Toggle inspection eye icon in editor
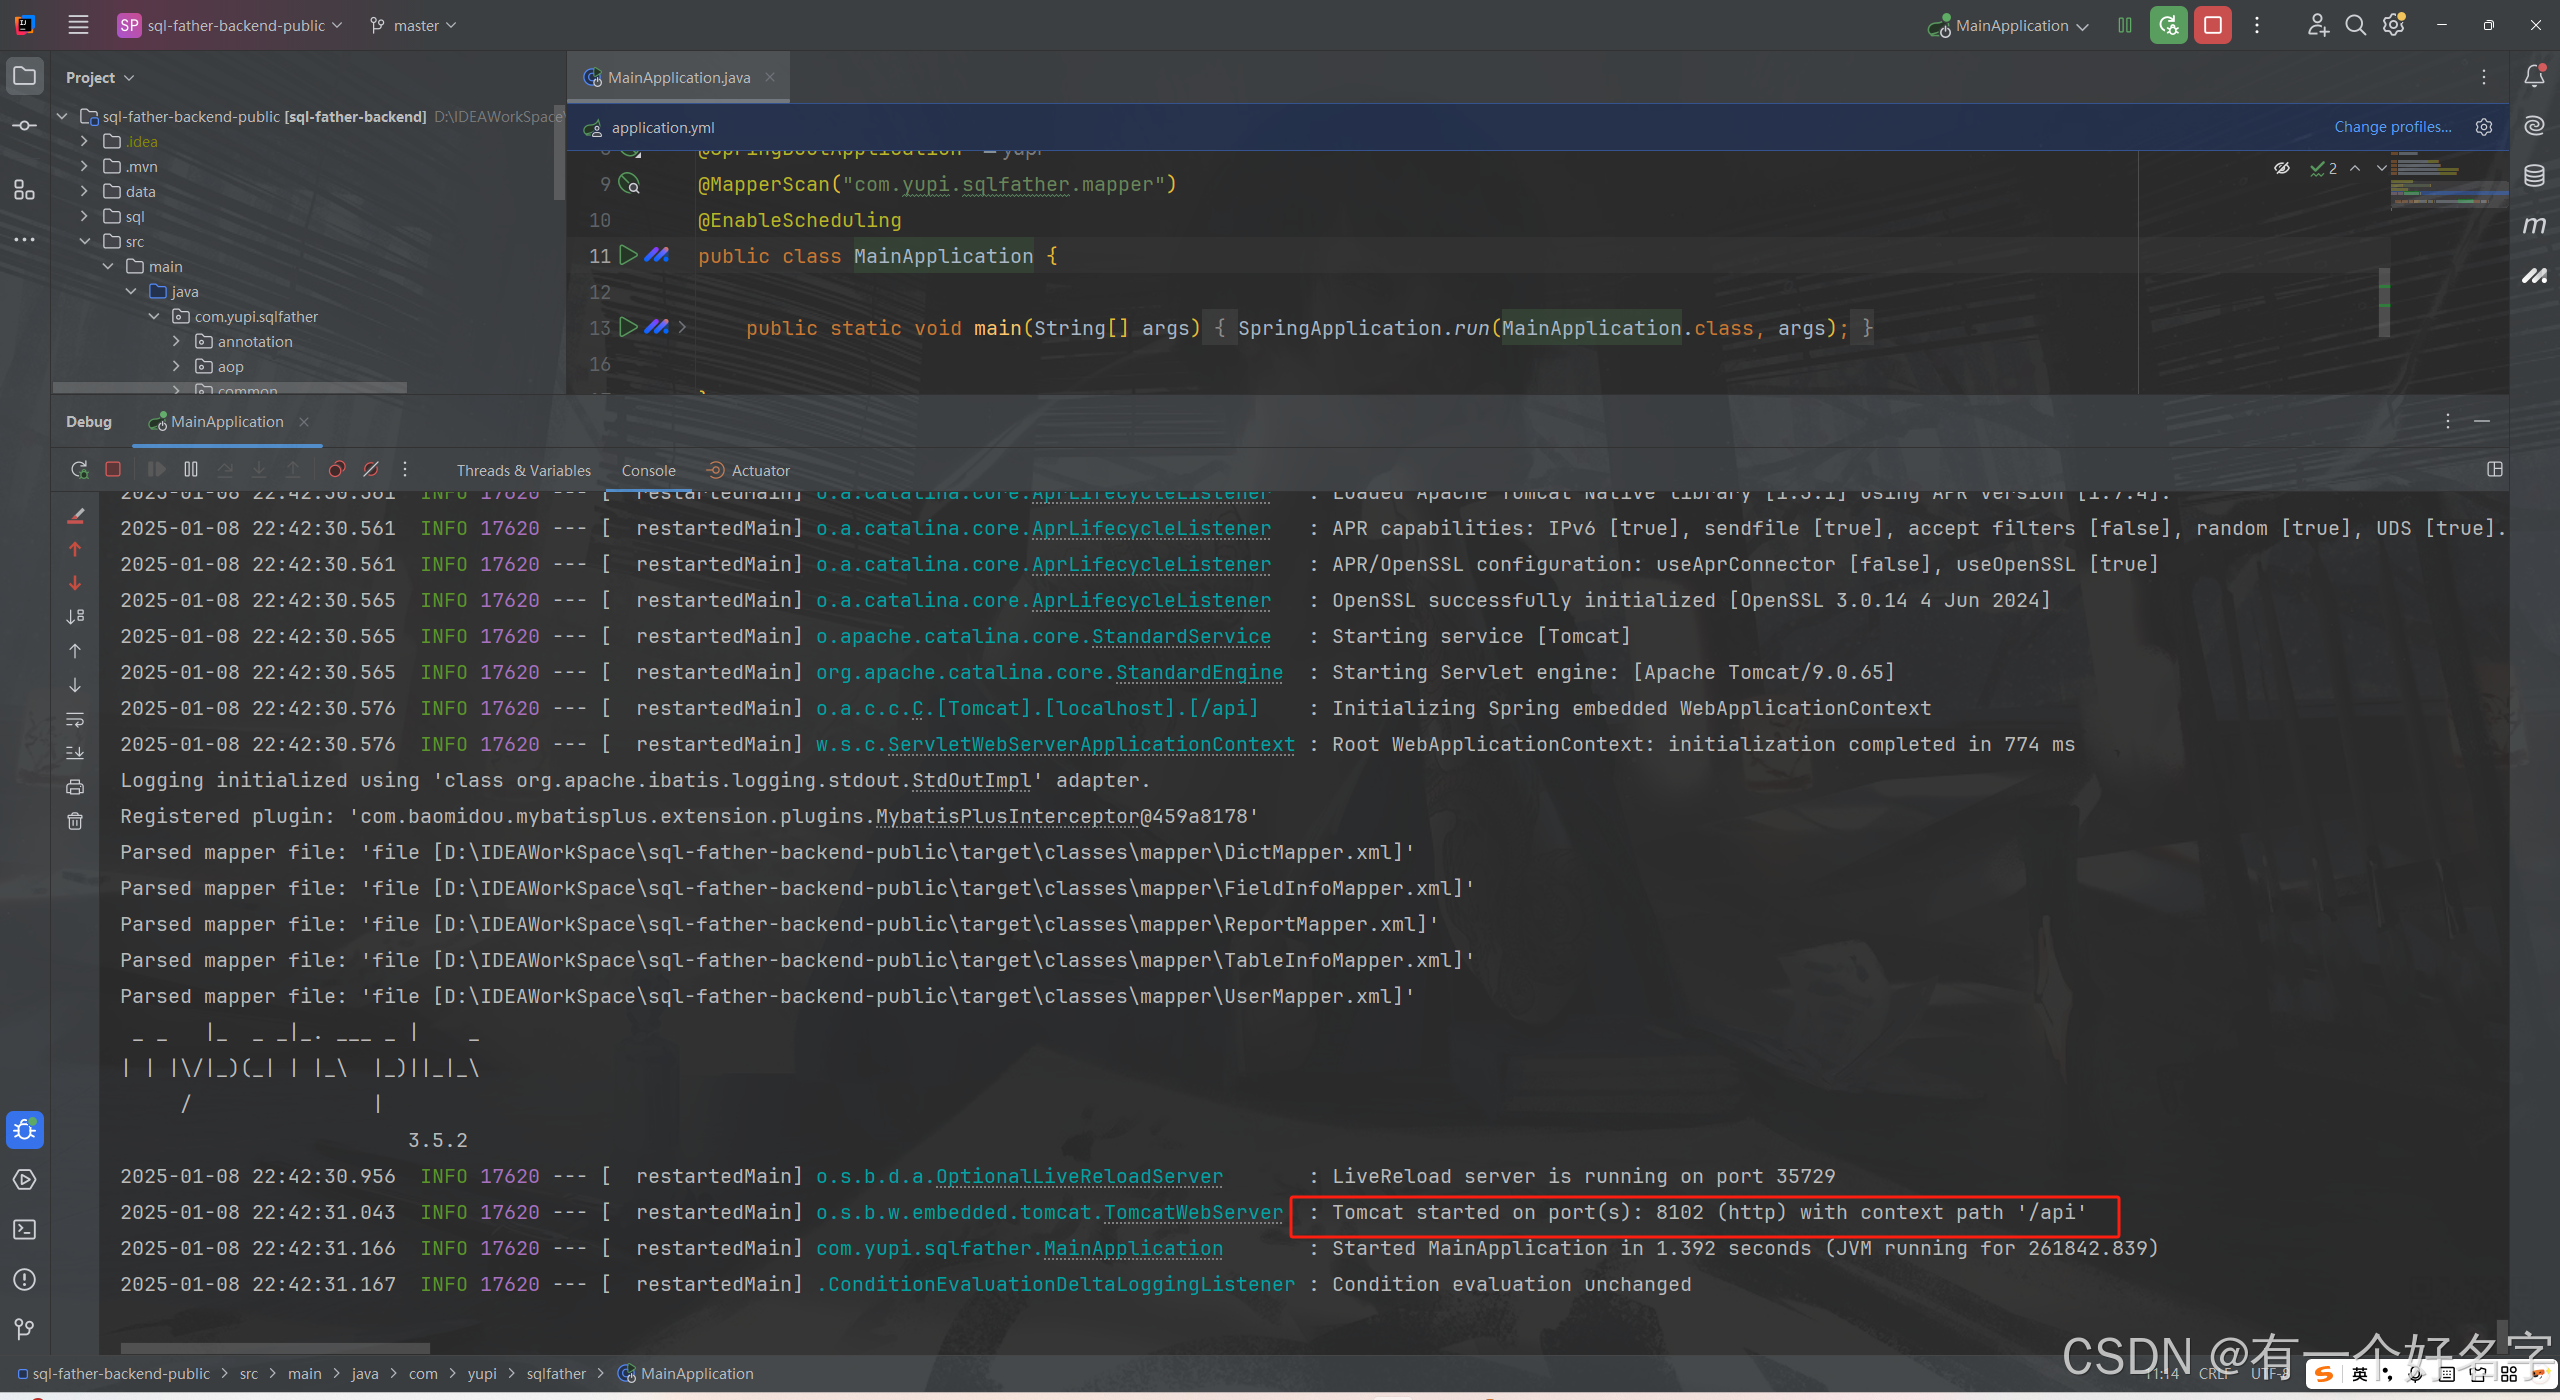This screenshot has width=2560, height=1400. tap(2281, 168)
